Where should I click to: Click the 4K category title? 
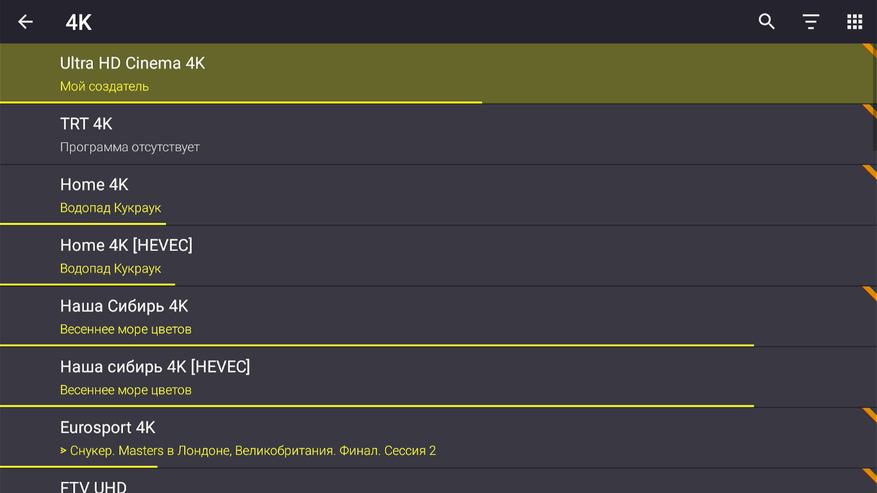point(78,22)
